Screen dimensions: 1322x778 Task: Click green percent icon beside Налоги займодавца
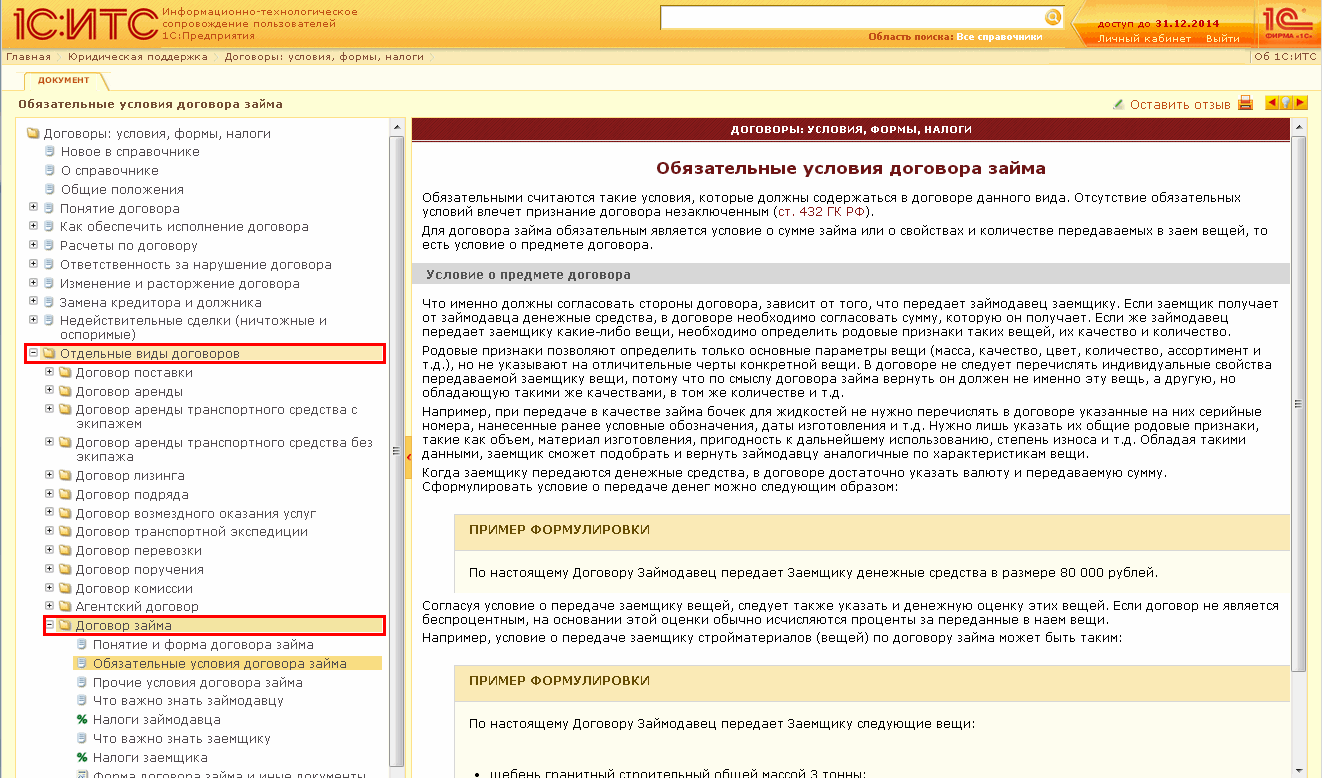point(82,720)
